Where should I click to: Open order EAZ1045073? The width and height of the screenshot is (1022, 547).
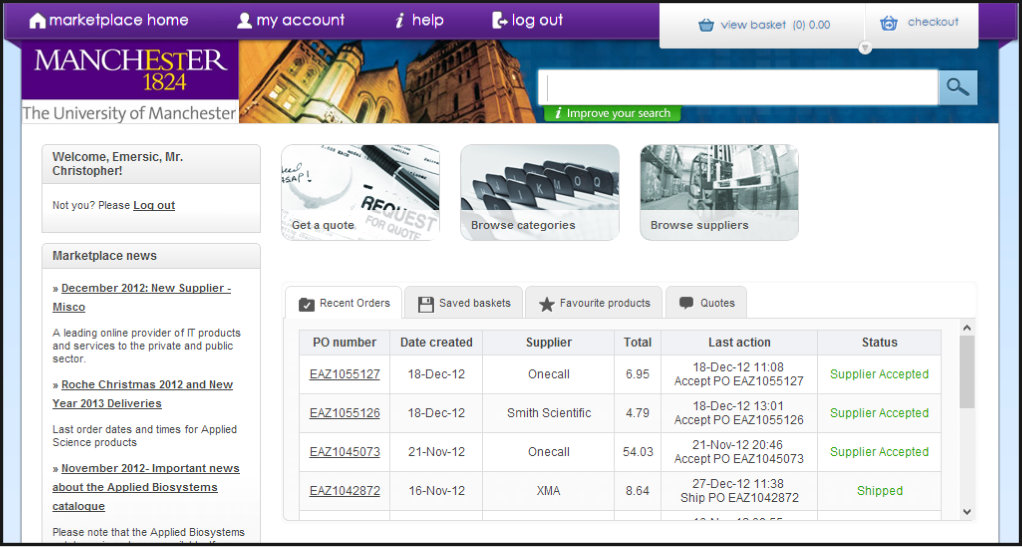pyautogui.click(x=345, y=452)
